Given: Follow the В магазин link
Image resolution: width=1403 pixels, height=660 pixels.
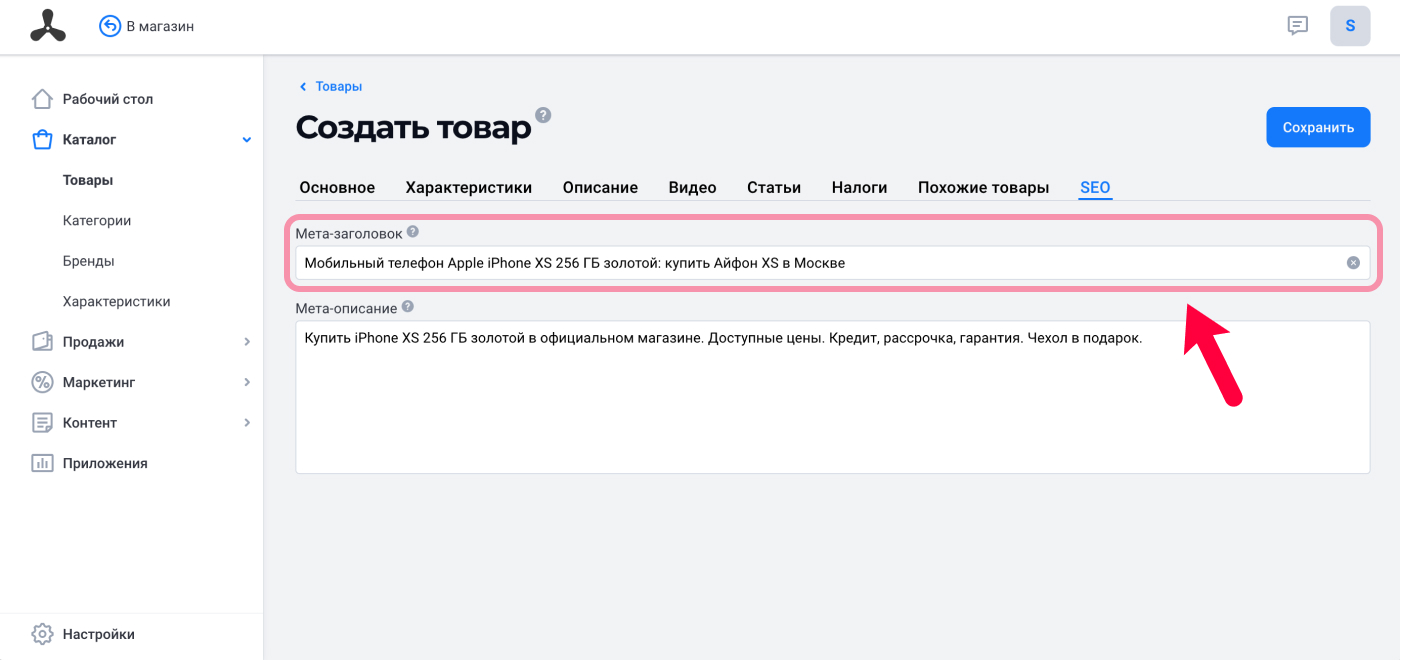Looking at the screenshot, I should [160, 27].
